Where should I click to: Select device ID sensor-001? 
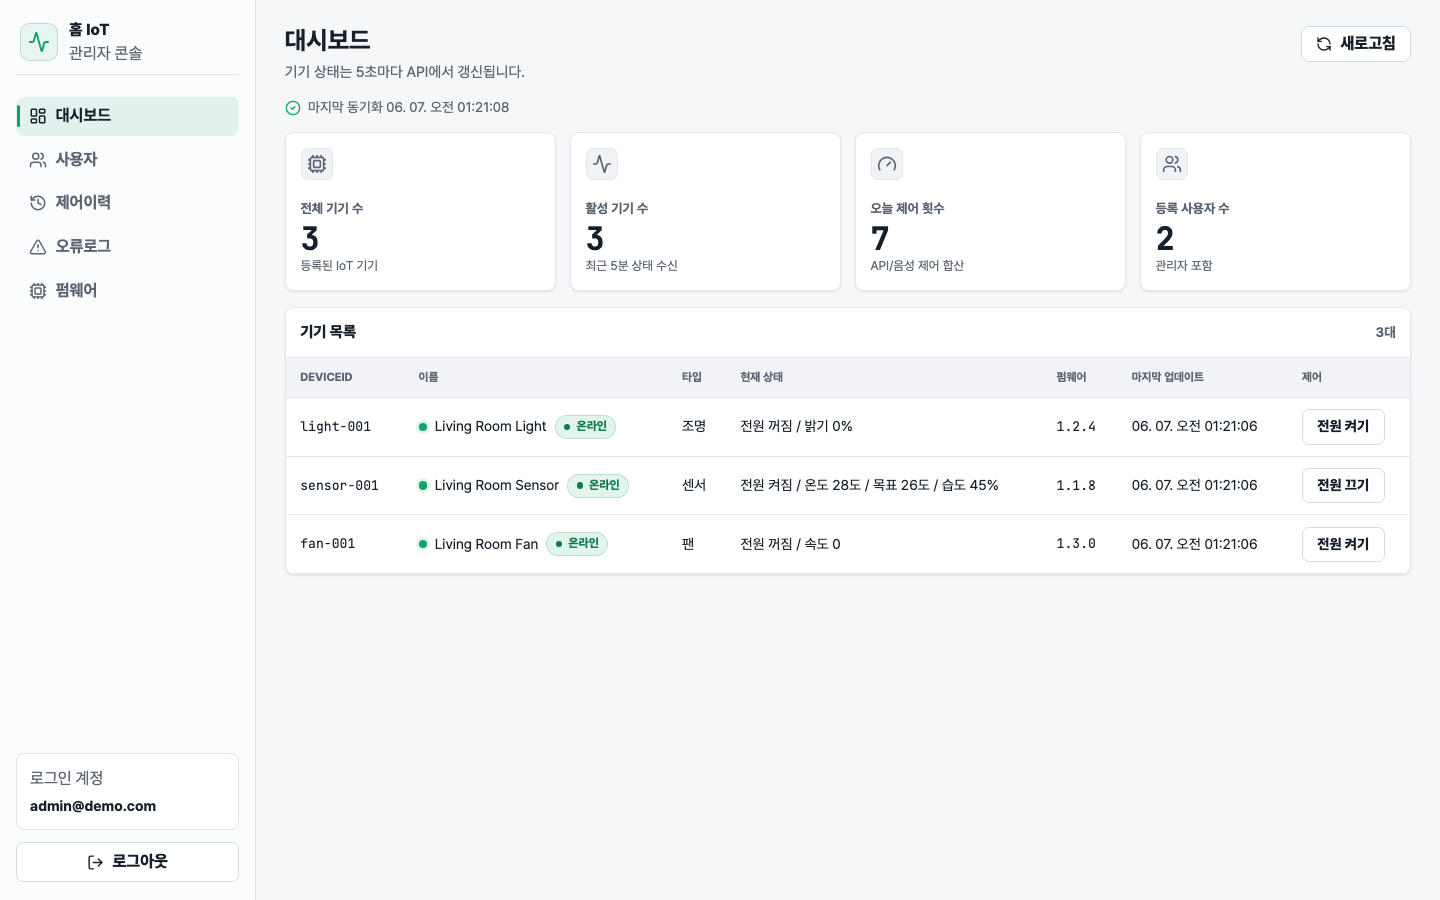pyautogui.click(x=340, y=486)
